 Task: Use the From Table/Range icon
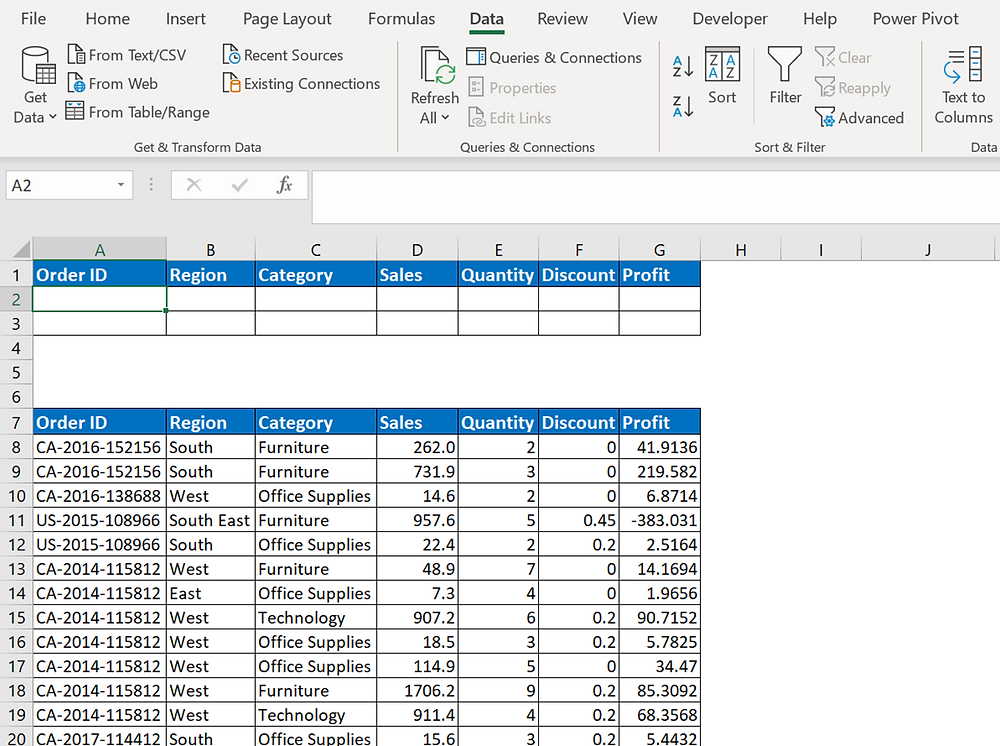pyautogui.click(x=75, y=111)
